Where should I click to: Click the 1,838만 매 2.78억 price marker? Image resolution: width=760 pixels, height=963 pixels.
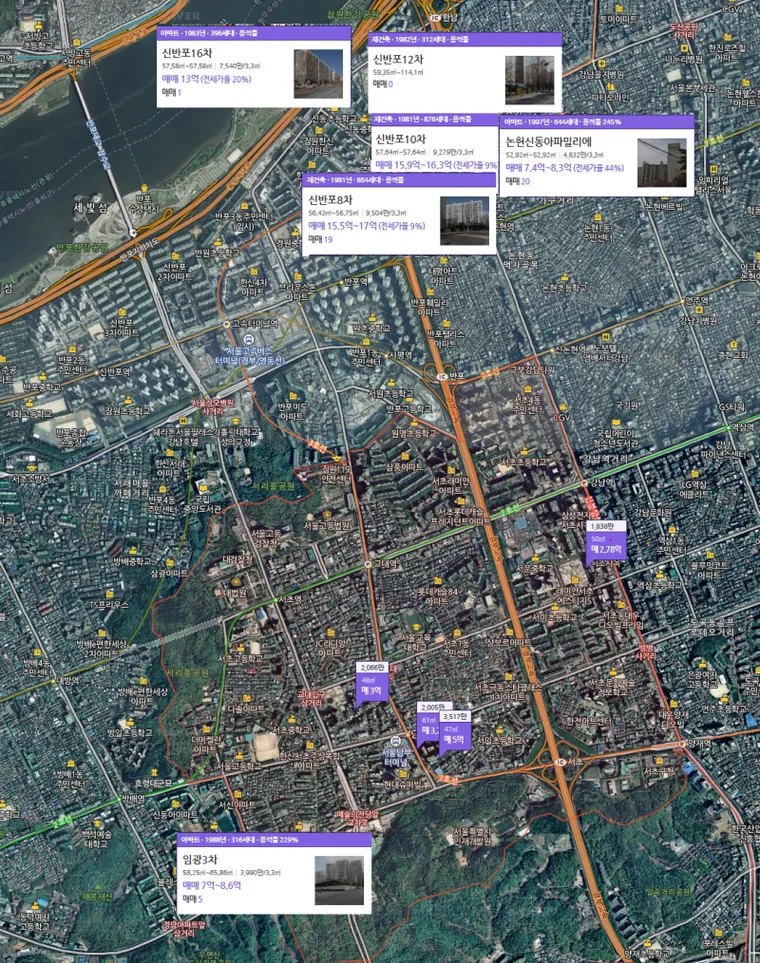(x=606, y=543)
